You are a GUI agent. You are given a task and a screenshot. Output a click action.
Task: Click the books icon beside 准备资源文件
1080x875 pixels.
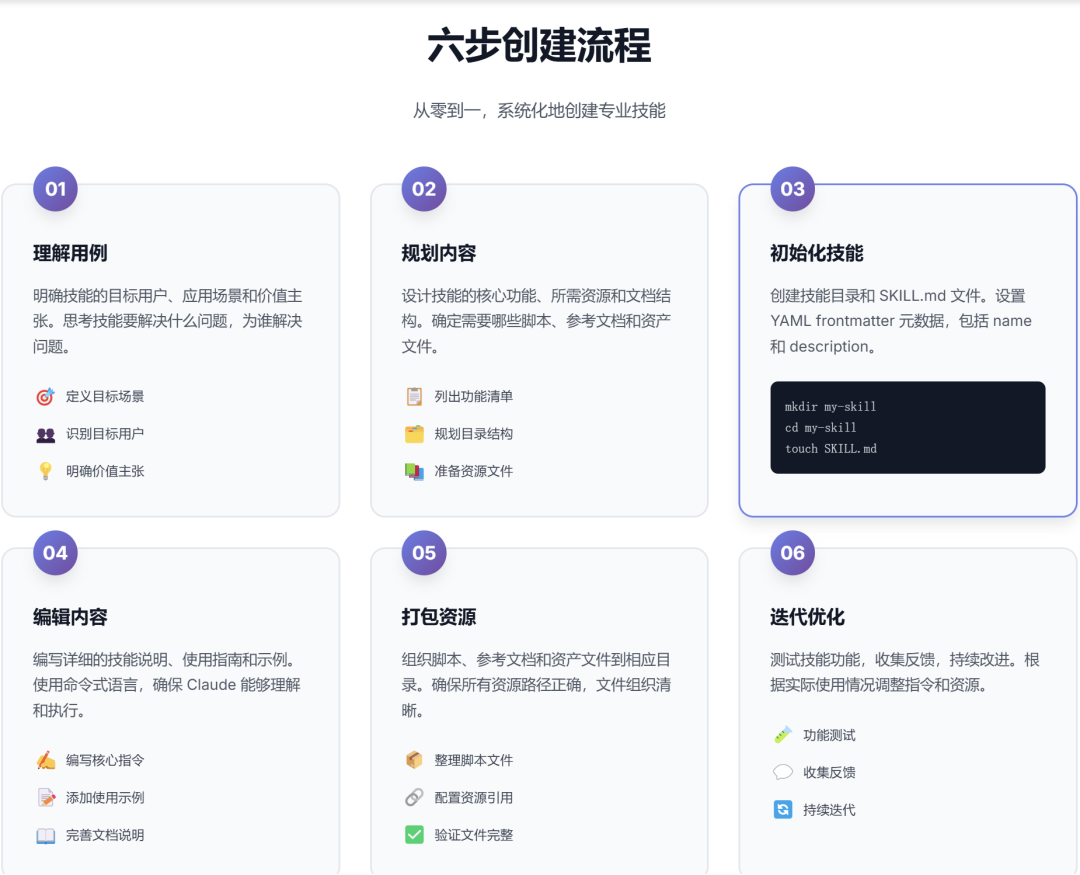point(414,471)
